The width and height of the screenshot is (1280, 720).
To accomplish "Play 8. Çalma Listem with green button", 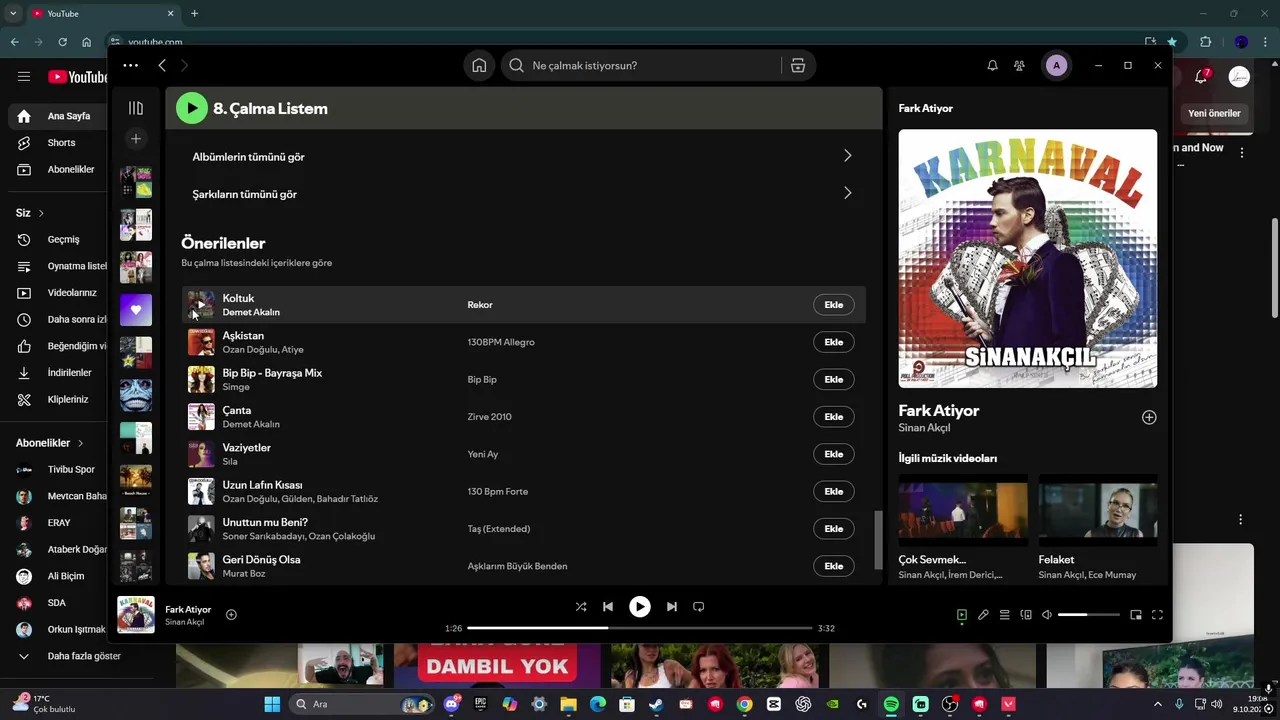I will coord(192,108).
